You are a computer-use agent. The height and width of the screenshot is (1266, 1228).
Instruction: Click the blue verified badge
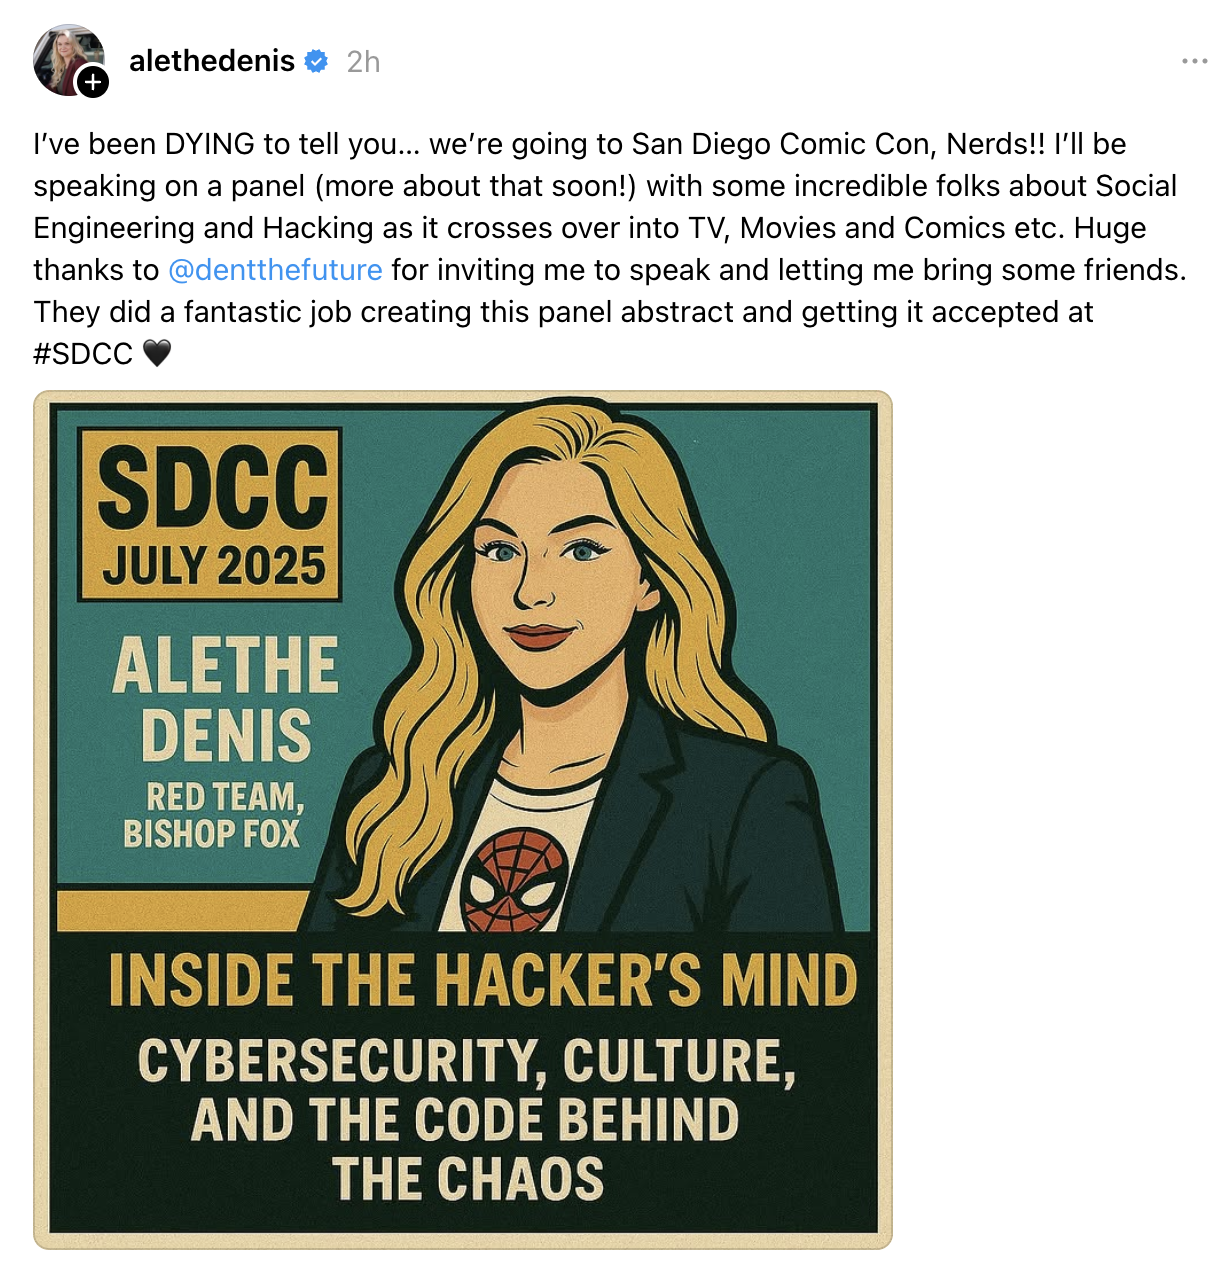tap(316, 61)
